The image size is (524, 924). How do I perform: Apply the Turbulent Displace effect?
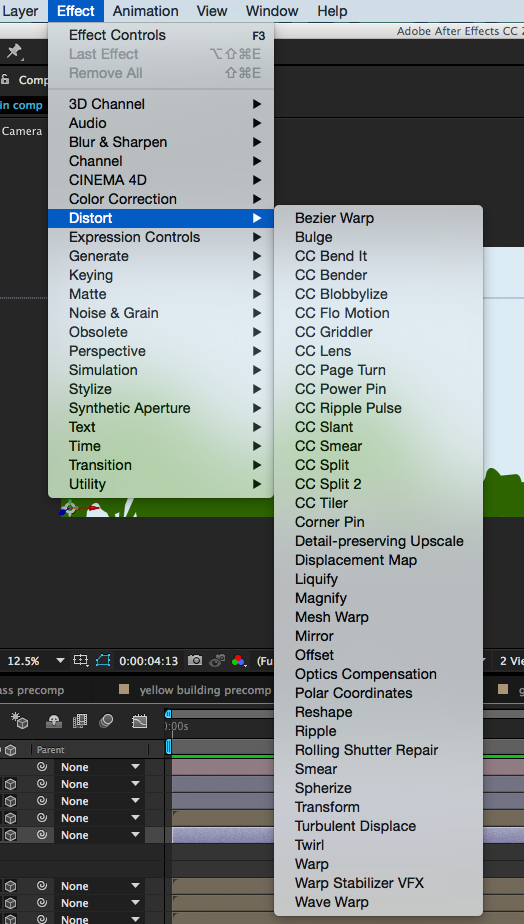pyautogui.click(x=378, y=826)
